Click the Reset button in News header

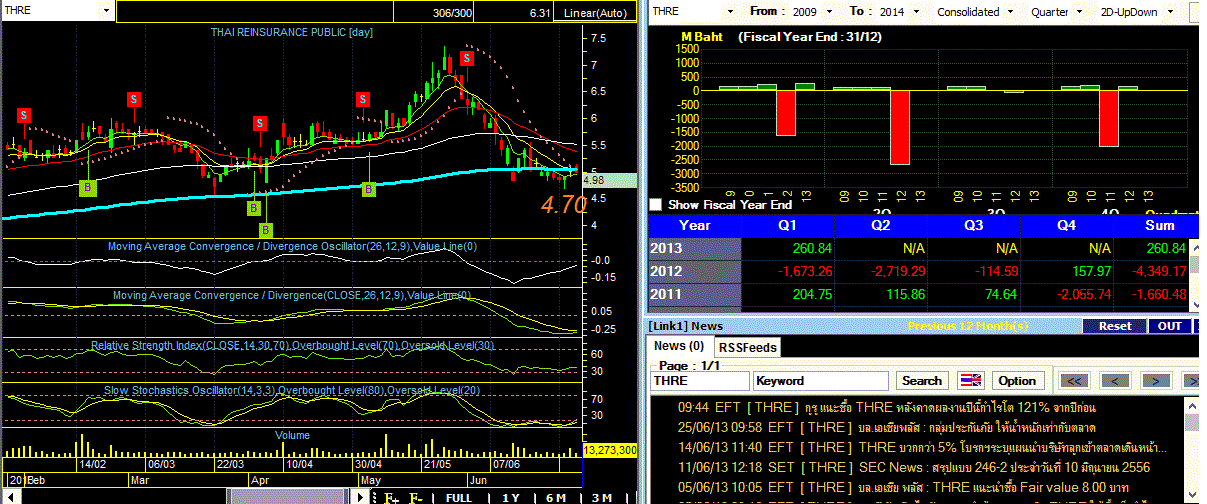pyautogui.click(x=1115, y=325)
